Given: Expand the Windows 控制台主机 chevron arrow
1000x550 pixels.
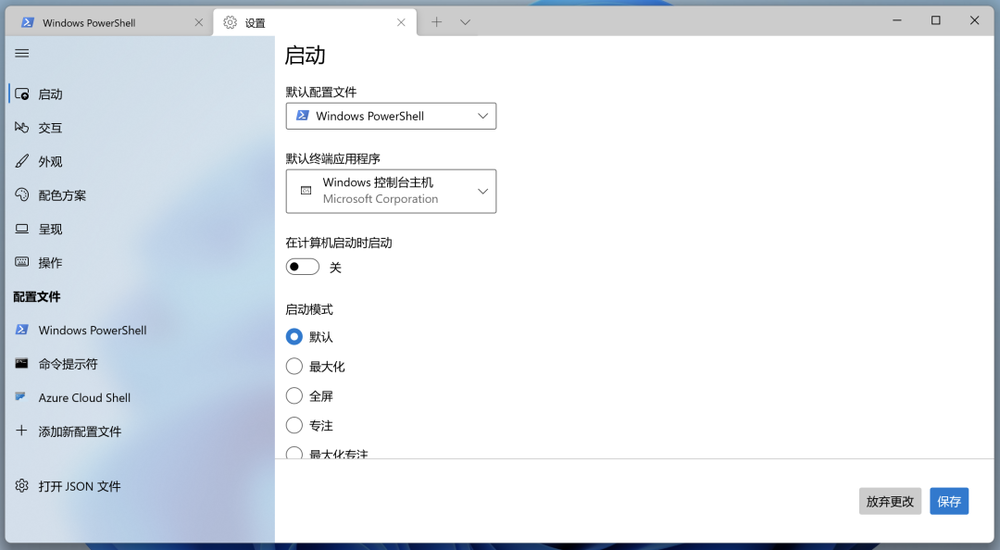Looking at the screenshot, I should [483, 191].
